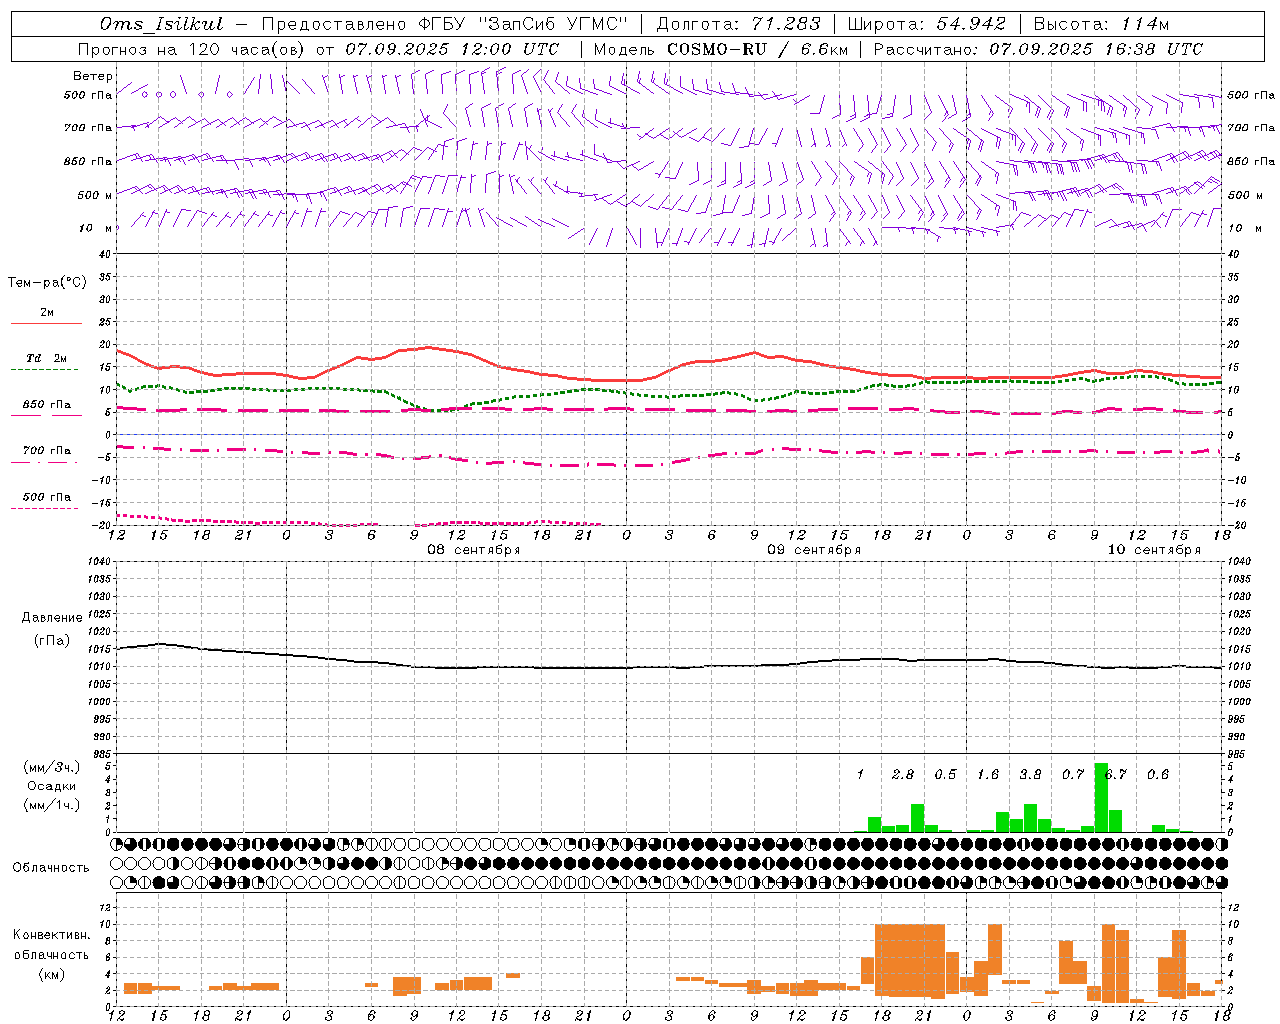Click the 1040 tick on left pressure axis
This screenshot has height=1024, width=1280.
97,561
